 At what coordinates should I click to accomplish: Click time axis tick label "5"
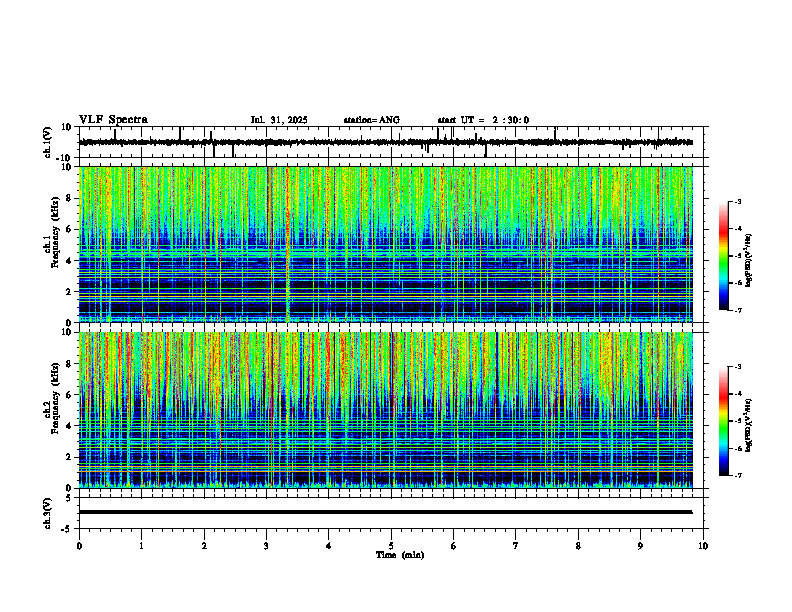(x=391, y=546)
